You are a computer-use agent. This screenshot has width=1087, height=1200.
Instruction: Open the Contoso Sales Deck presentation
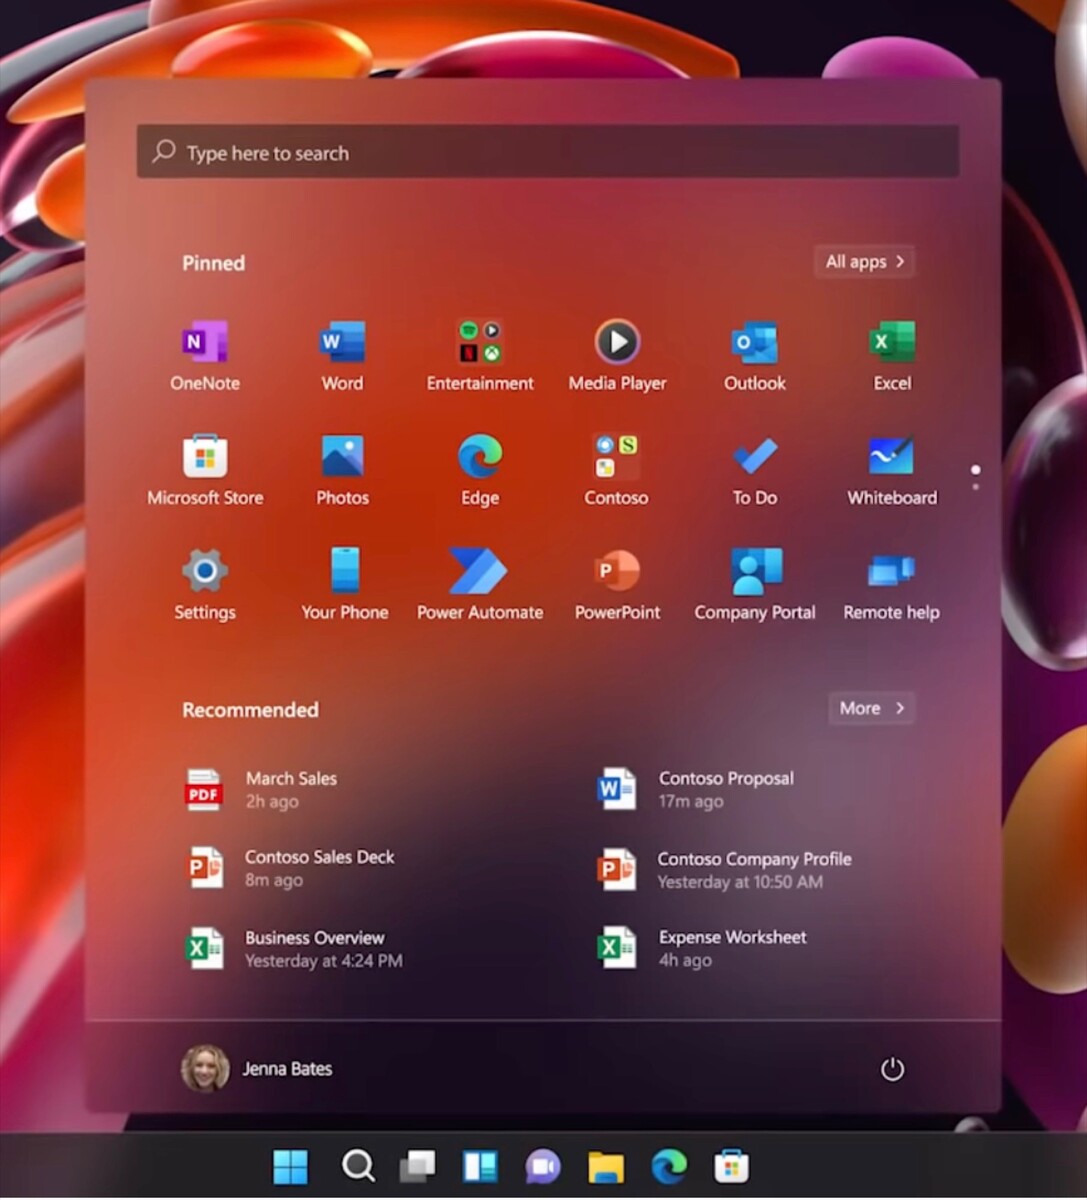point(290,868)
